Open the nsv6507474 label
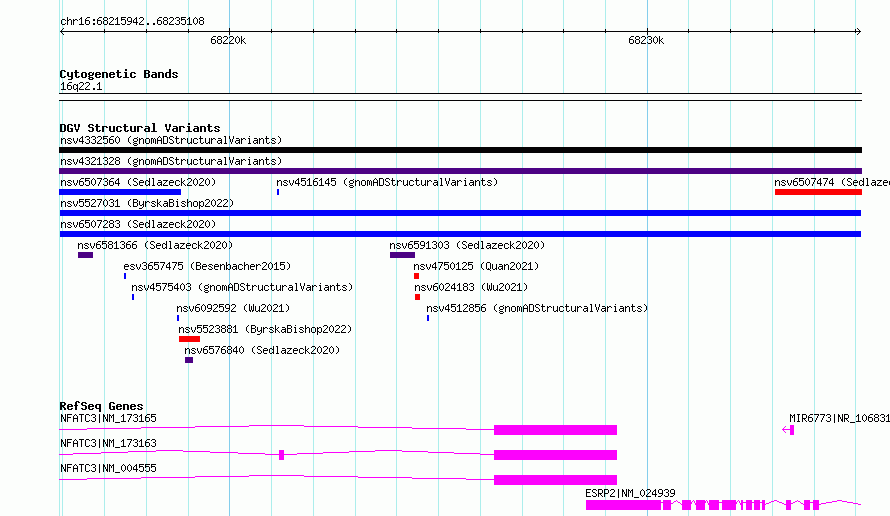The image size is (890, 516). pos(832,182)
